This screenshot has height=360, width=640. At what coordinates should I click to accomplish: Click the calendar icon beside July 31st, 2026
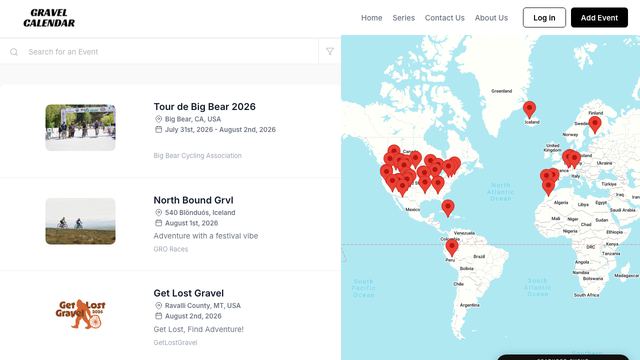pyautogui.click(x=158, y=129)
